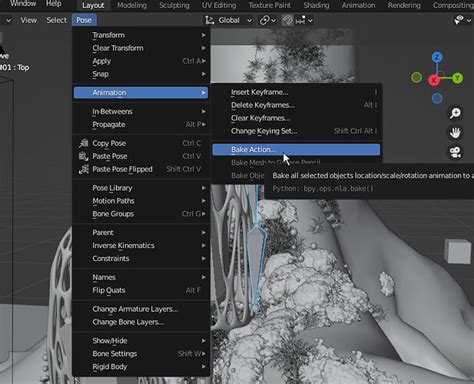Select the Animation submenu entry

141,92
